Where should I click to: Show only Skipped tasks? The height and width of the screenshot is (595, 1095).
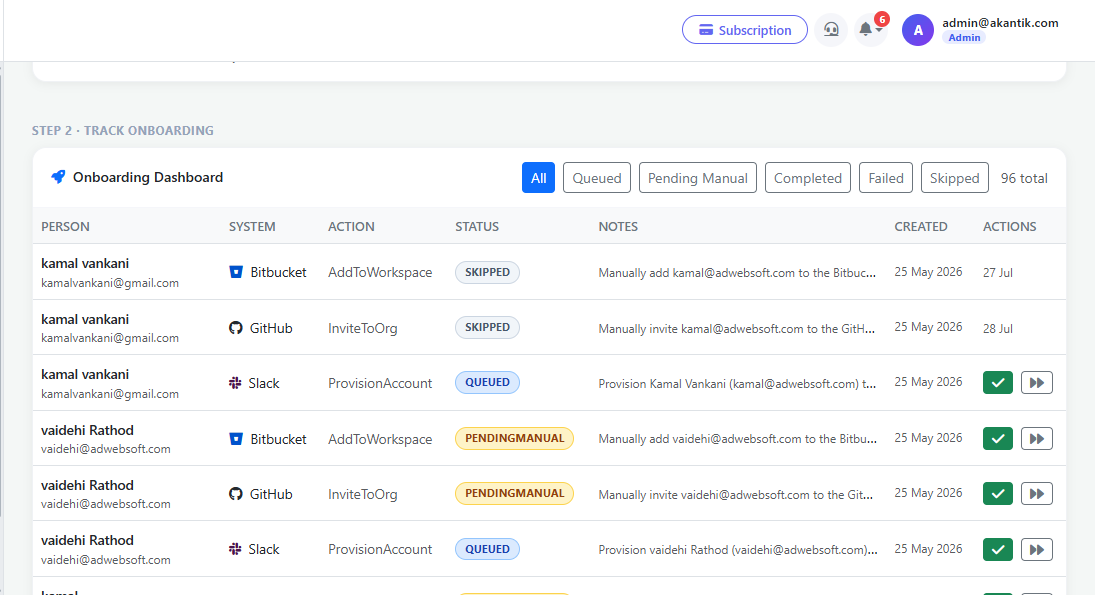click(x=954, y=178)
